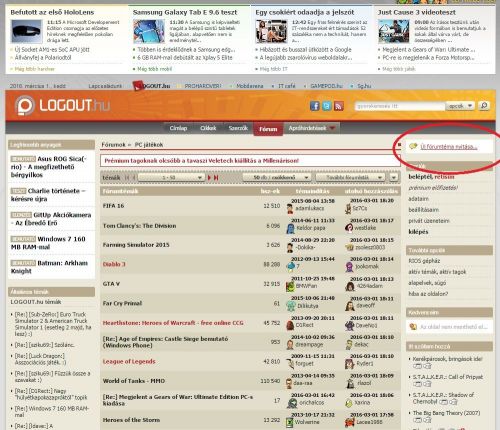Viewport: 500px width, 430px height.
Task: Click 'Új fórumtéma nyitása' link
Action: point(449,147)
